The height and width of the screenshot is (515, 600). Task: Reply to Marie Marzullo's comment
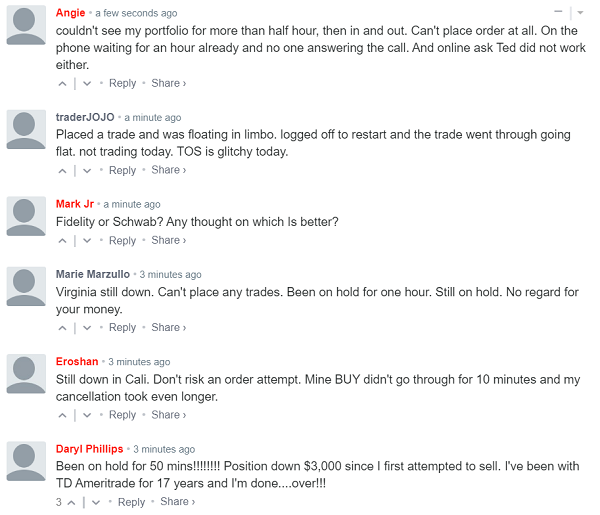coord(122,328)
